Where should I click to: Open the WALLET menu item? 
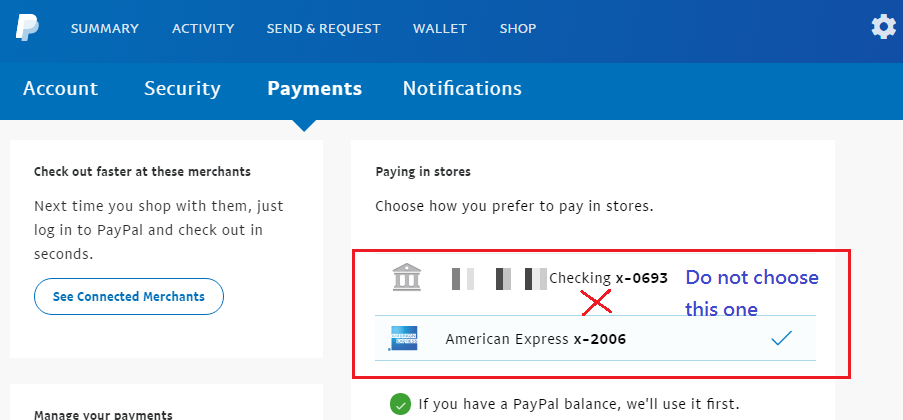440,28
